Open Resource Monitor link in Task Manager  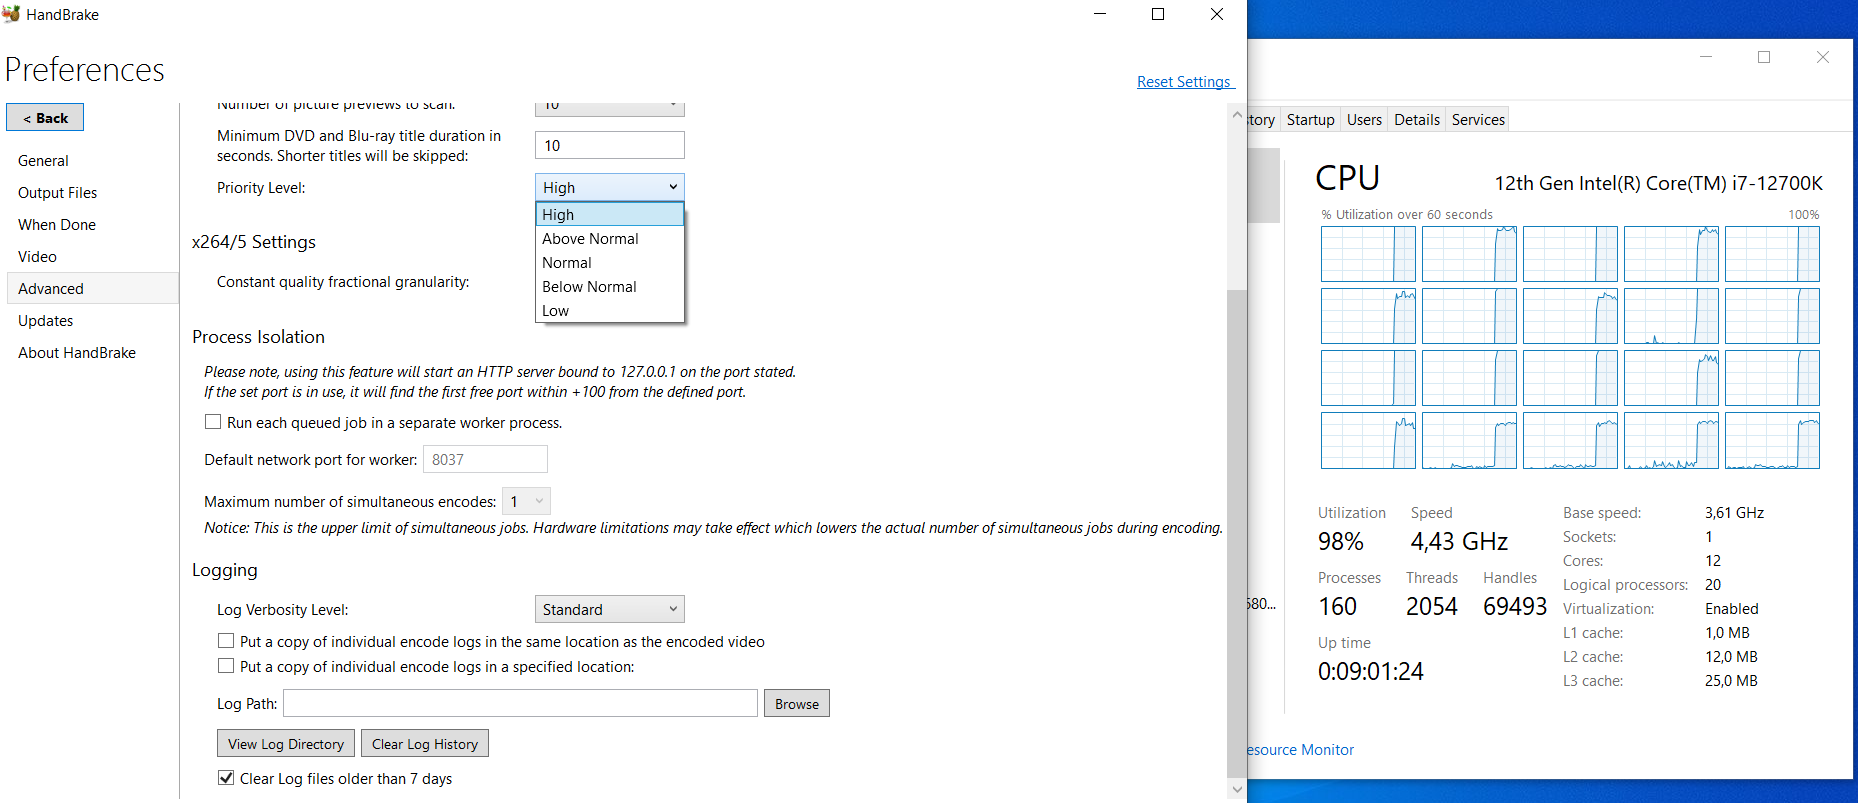tap(1301, 750)
